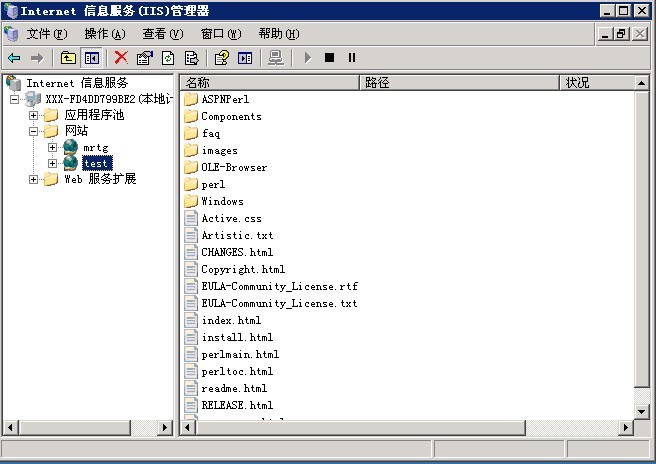Click the Back arrow toolbar icon
Screen dimensions: 656x464
click(14, 58)
